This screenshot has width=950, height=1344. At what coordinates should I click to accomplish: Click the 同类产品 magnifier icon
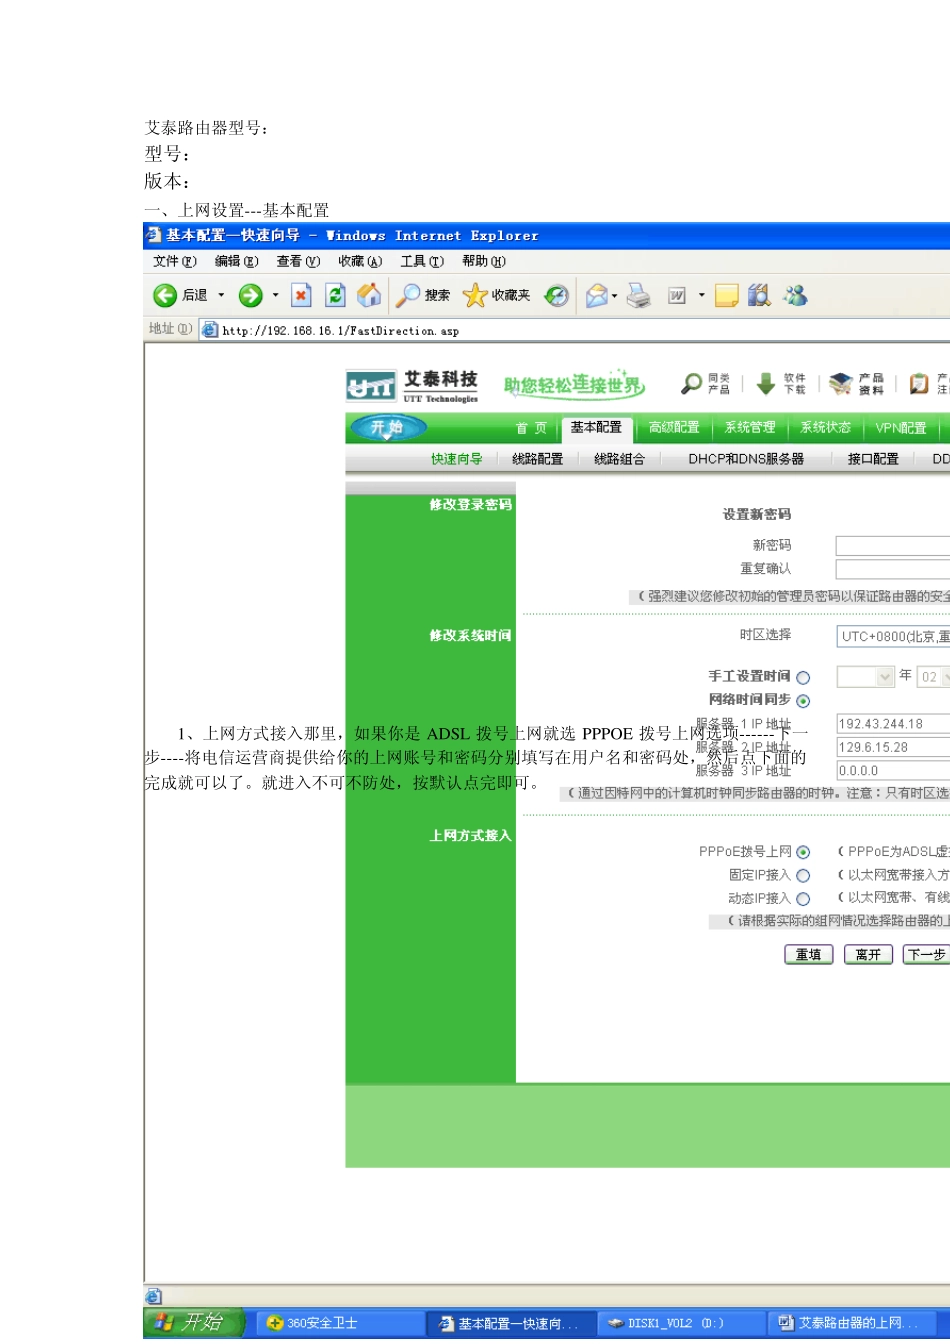point(691,384)
